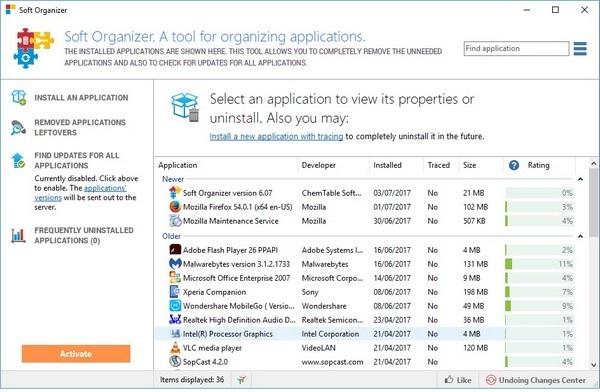Click VideoLAN developer cell
The width and height of the screenshot is (600, 392).
(x=318, y=348)
